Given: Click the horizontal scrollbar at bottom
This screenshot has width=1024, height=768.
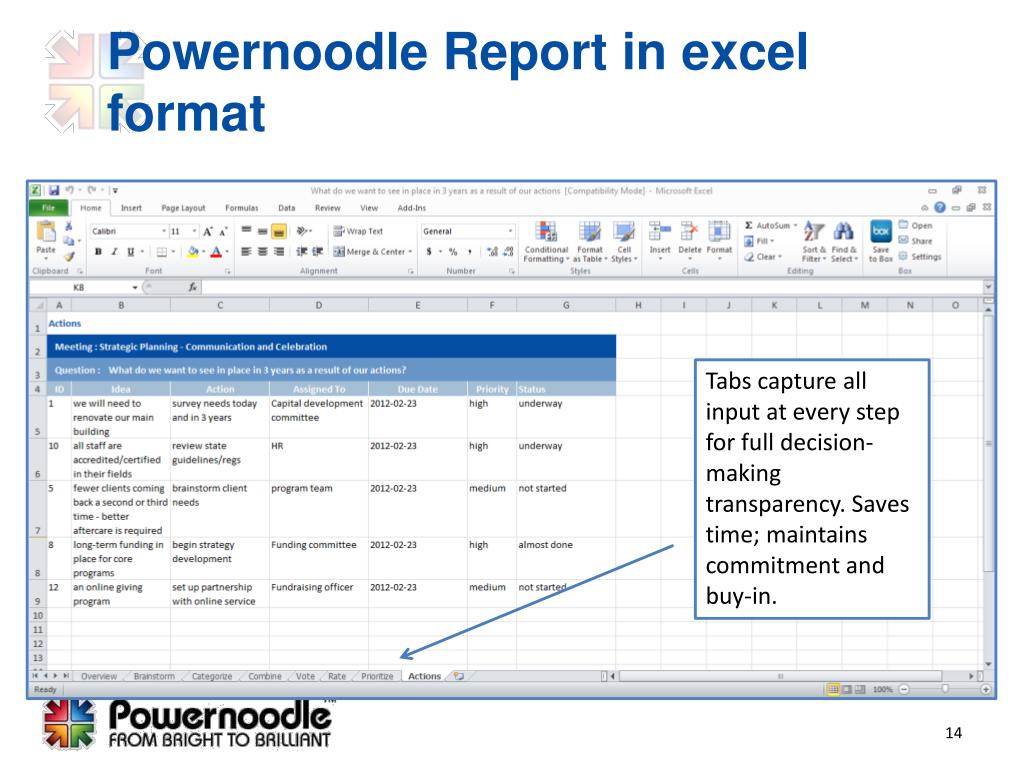Looking at the screenshot, I should 780,677.
